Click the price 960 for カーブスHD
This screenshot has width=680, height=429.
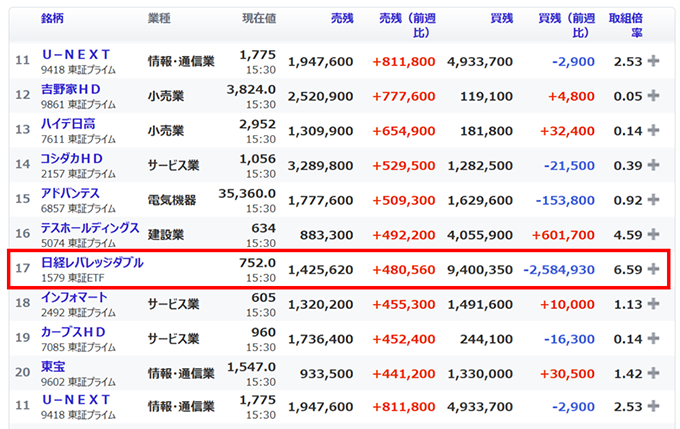pyautogui.click(x=264, y=332)
